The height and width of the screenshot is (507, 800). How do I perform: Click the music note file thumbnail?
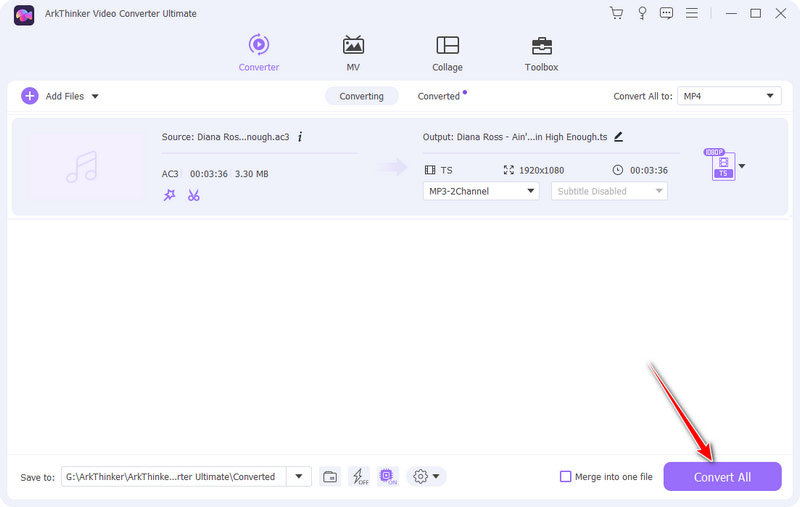click(87, 167)
